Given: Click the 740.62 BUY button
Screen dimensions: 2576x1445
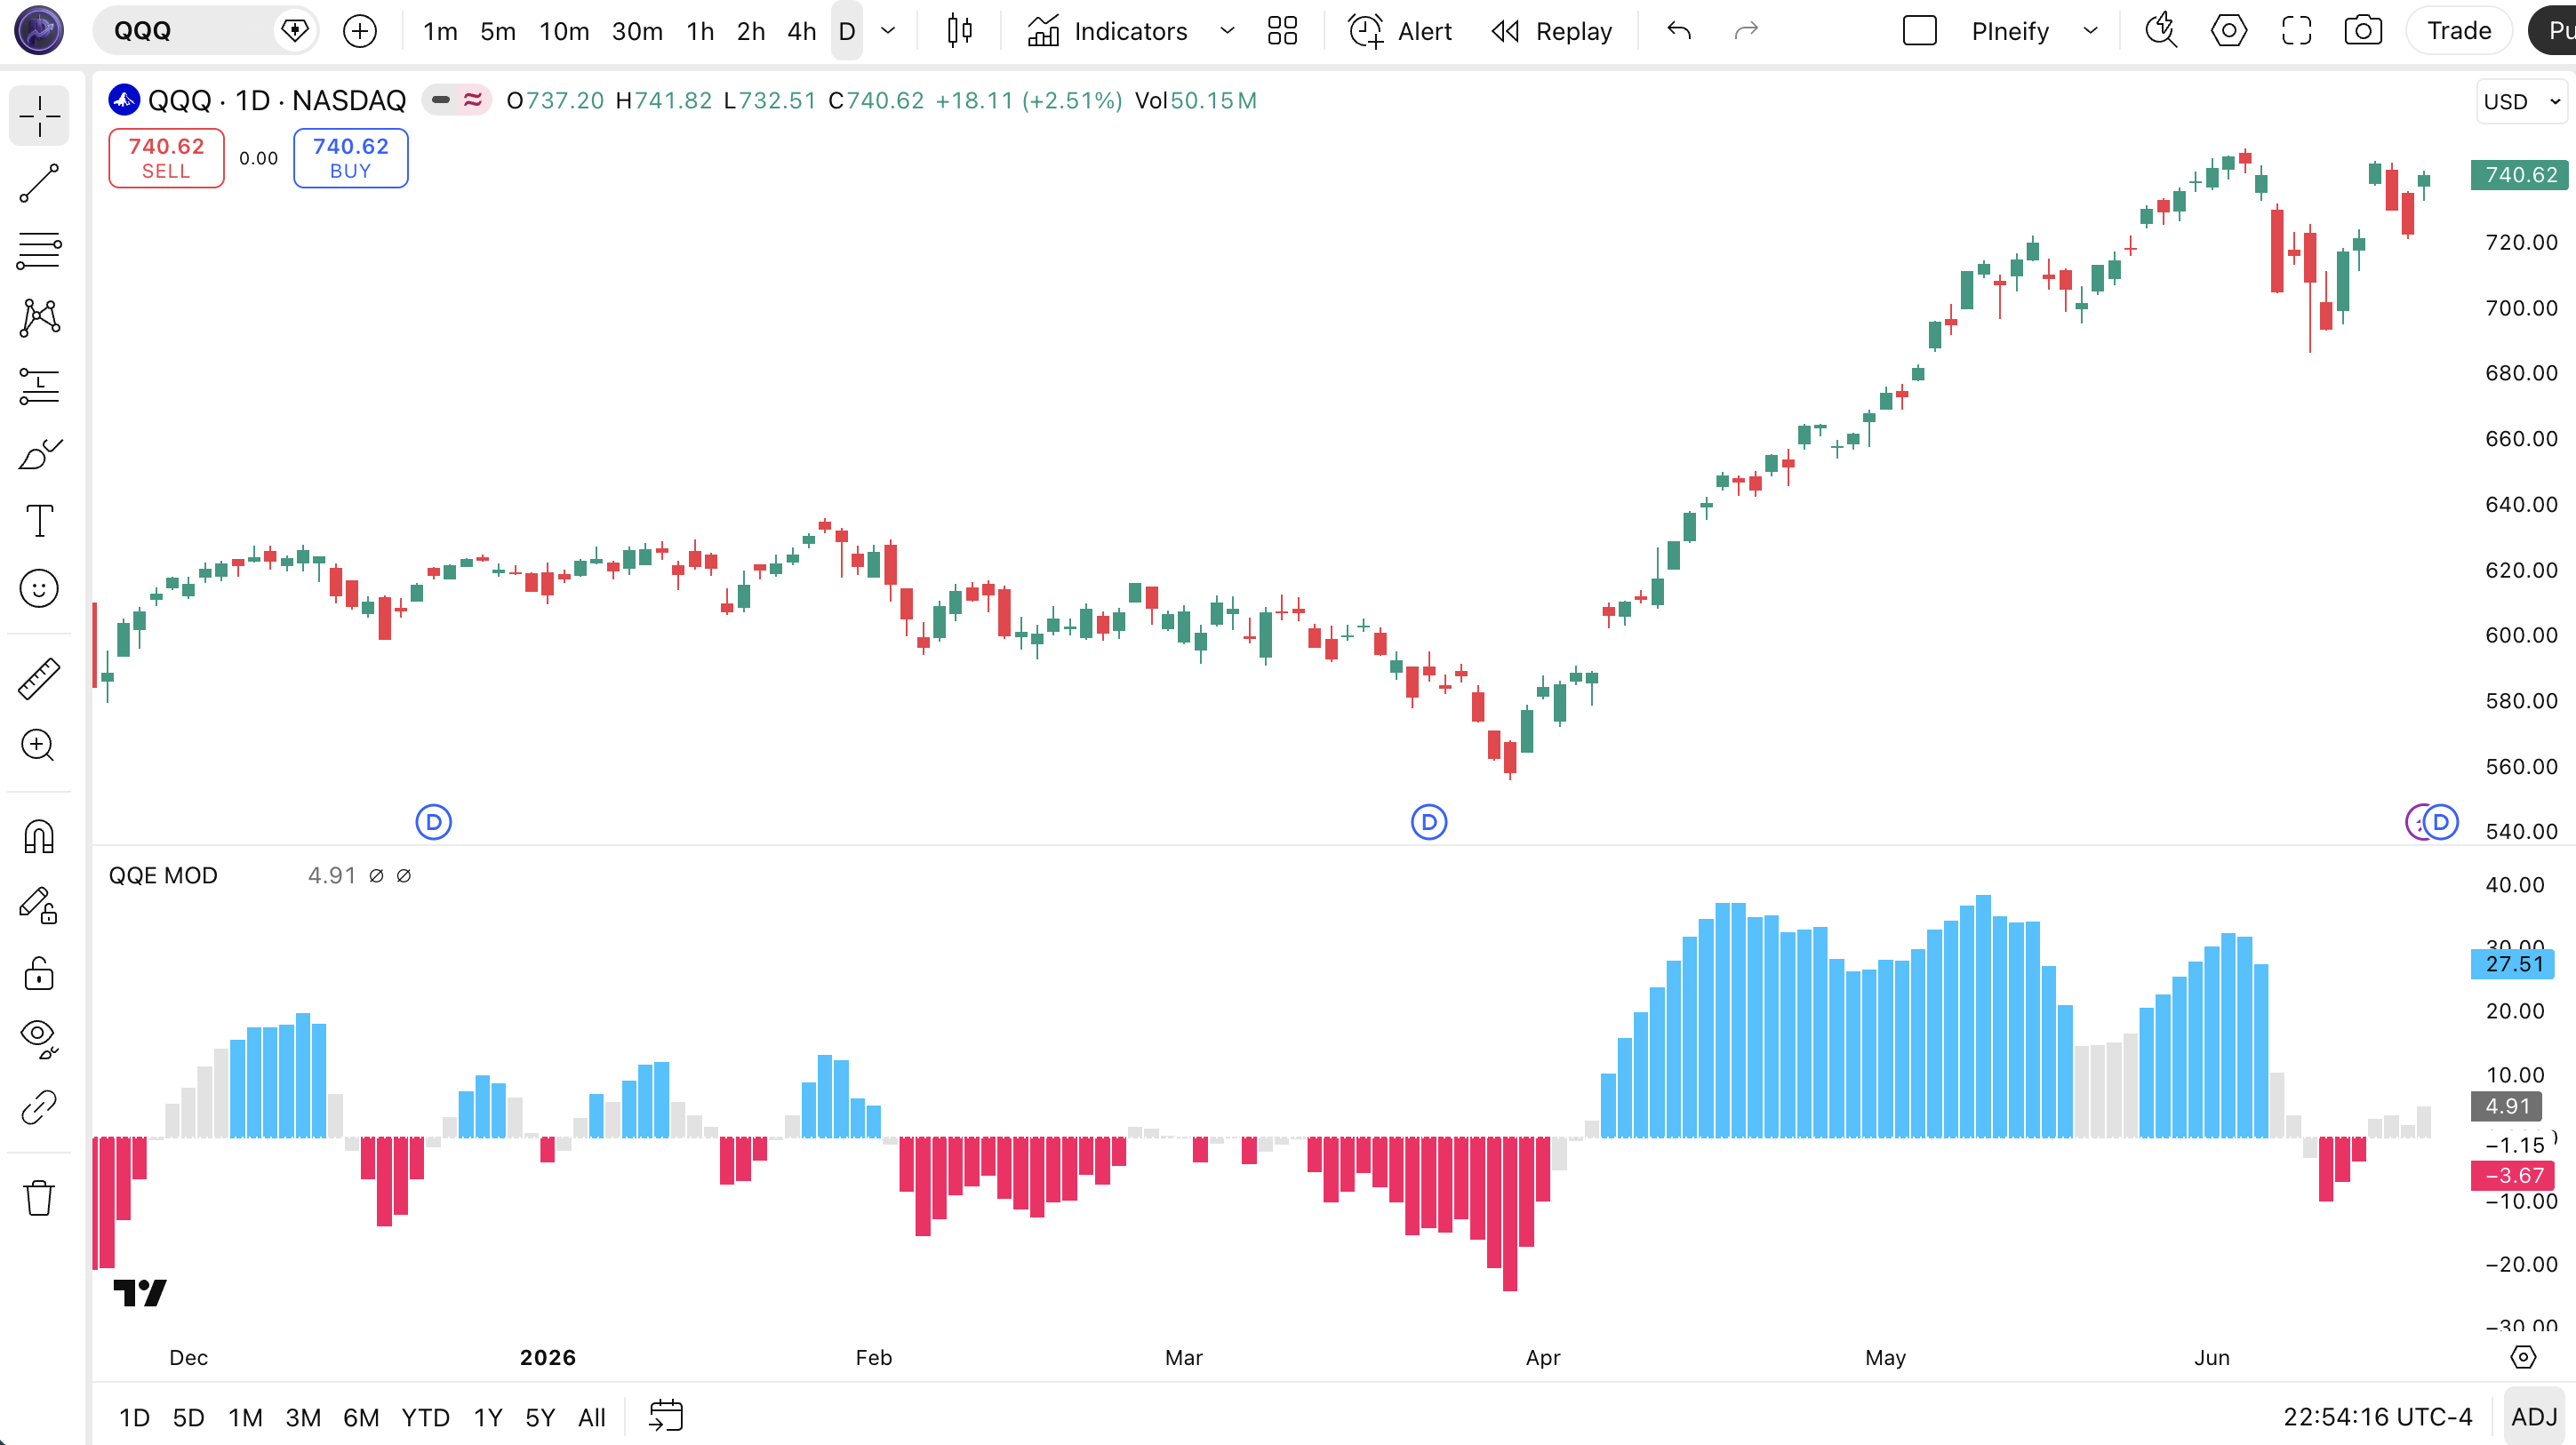Looking at the screenshot, I should (350, 158).
